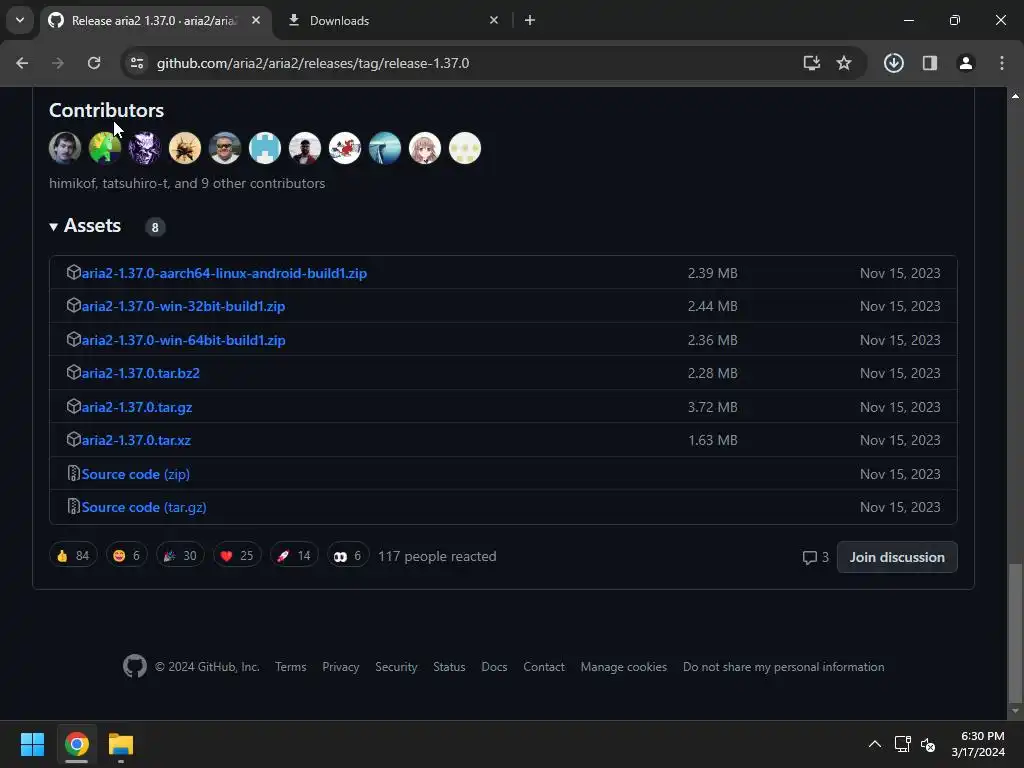Toggle the thumbs up reaction with 84
Screen dimensions: 1024x768
click(73, 556)
